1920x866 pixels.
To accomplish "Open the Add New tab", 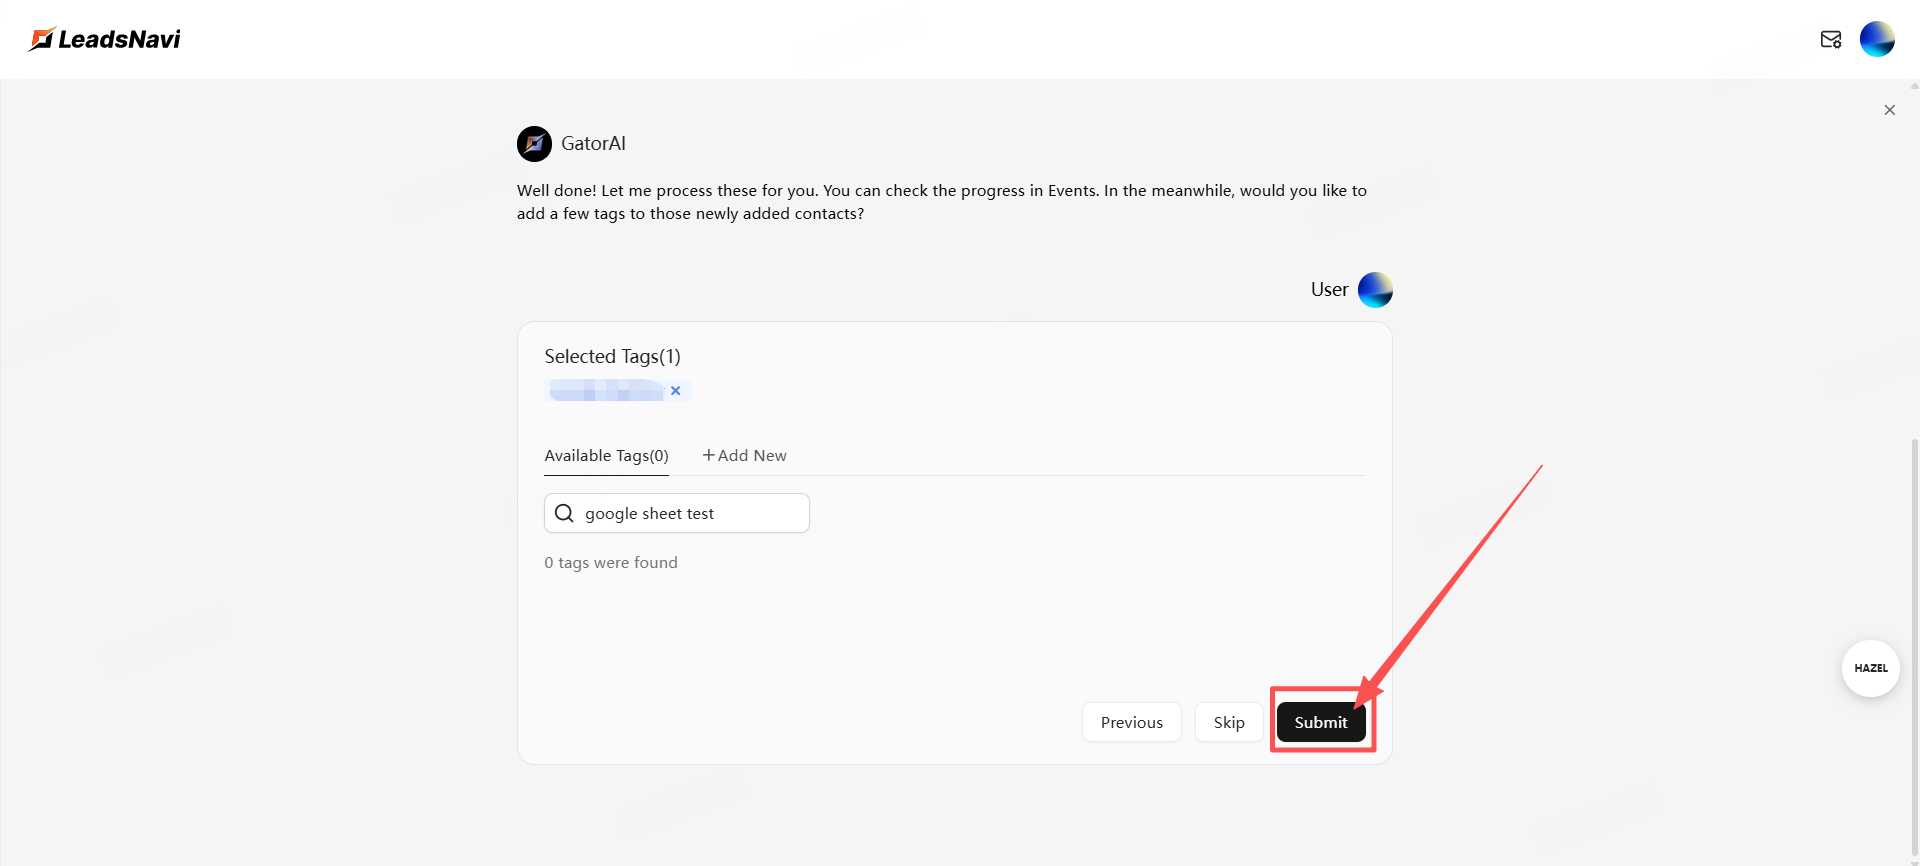I will tap(744, 456).
